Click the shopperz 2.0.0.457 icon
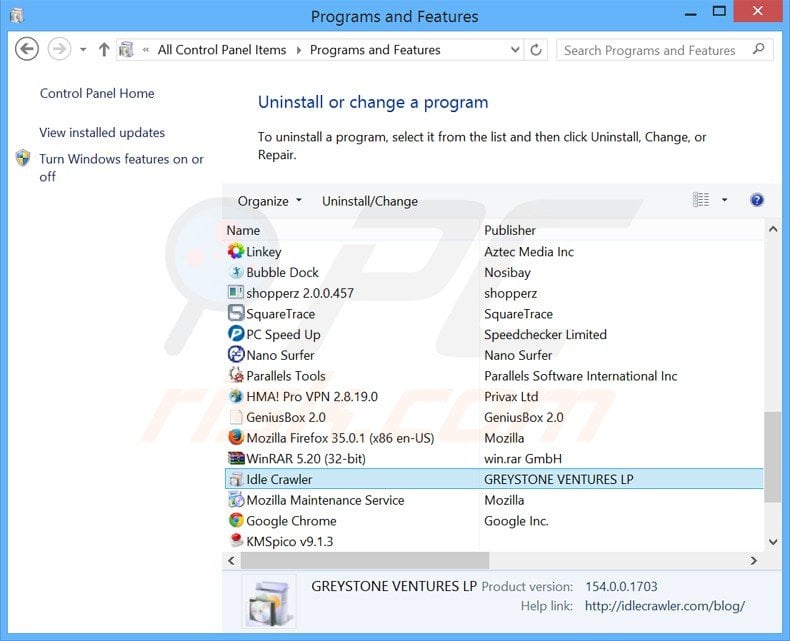Image resolution: width=790 pixels, height=641 pixels. 235,293
